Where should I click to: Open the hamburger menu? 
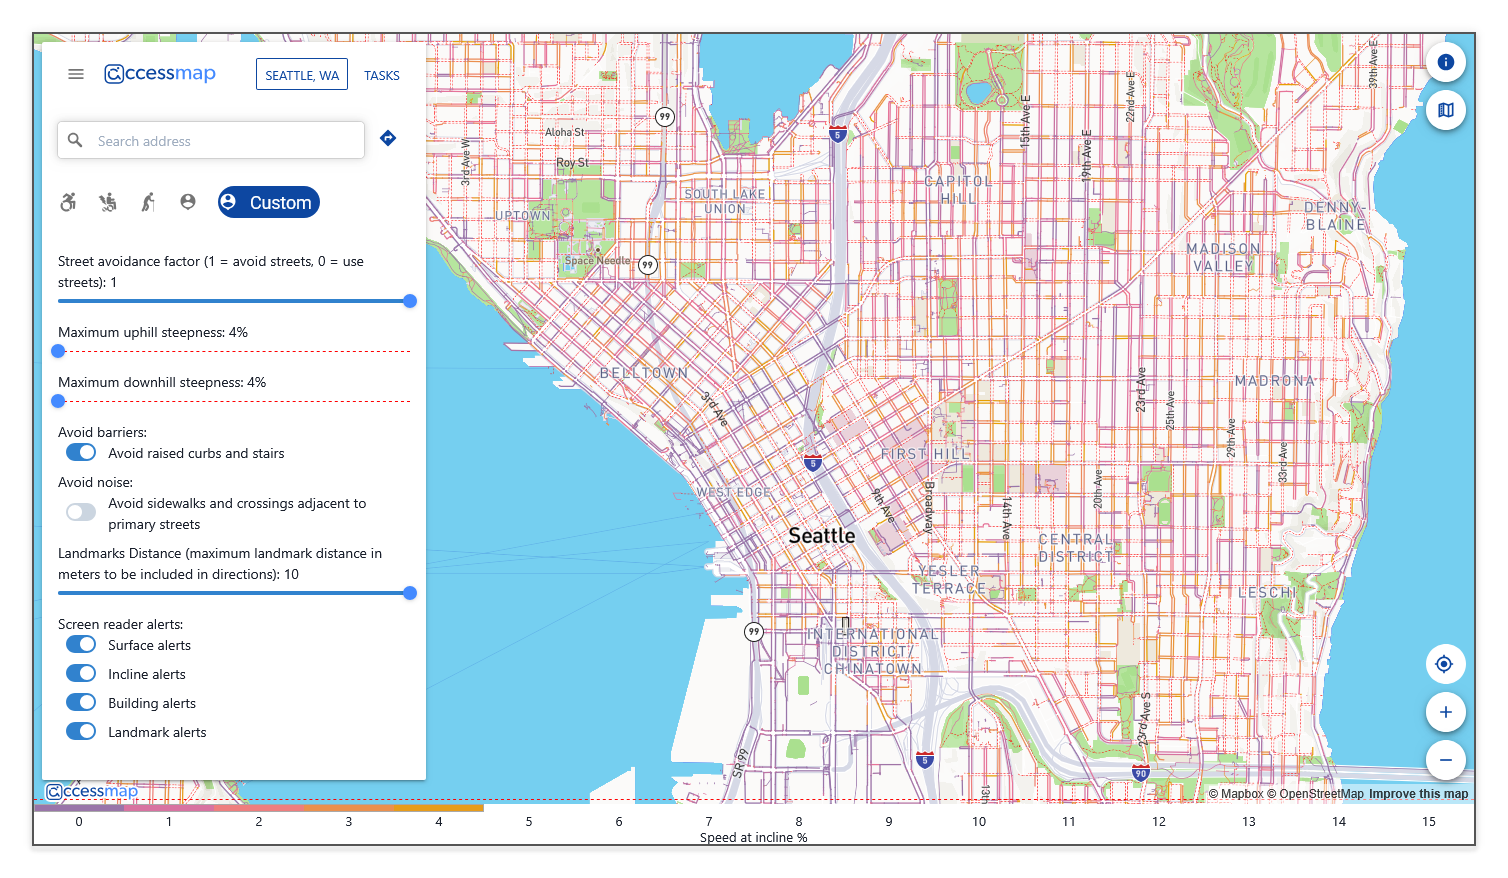click(x=76, y=74)
